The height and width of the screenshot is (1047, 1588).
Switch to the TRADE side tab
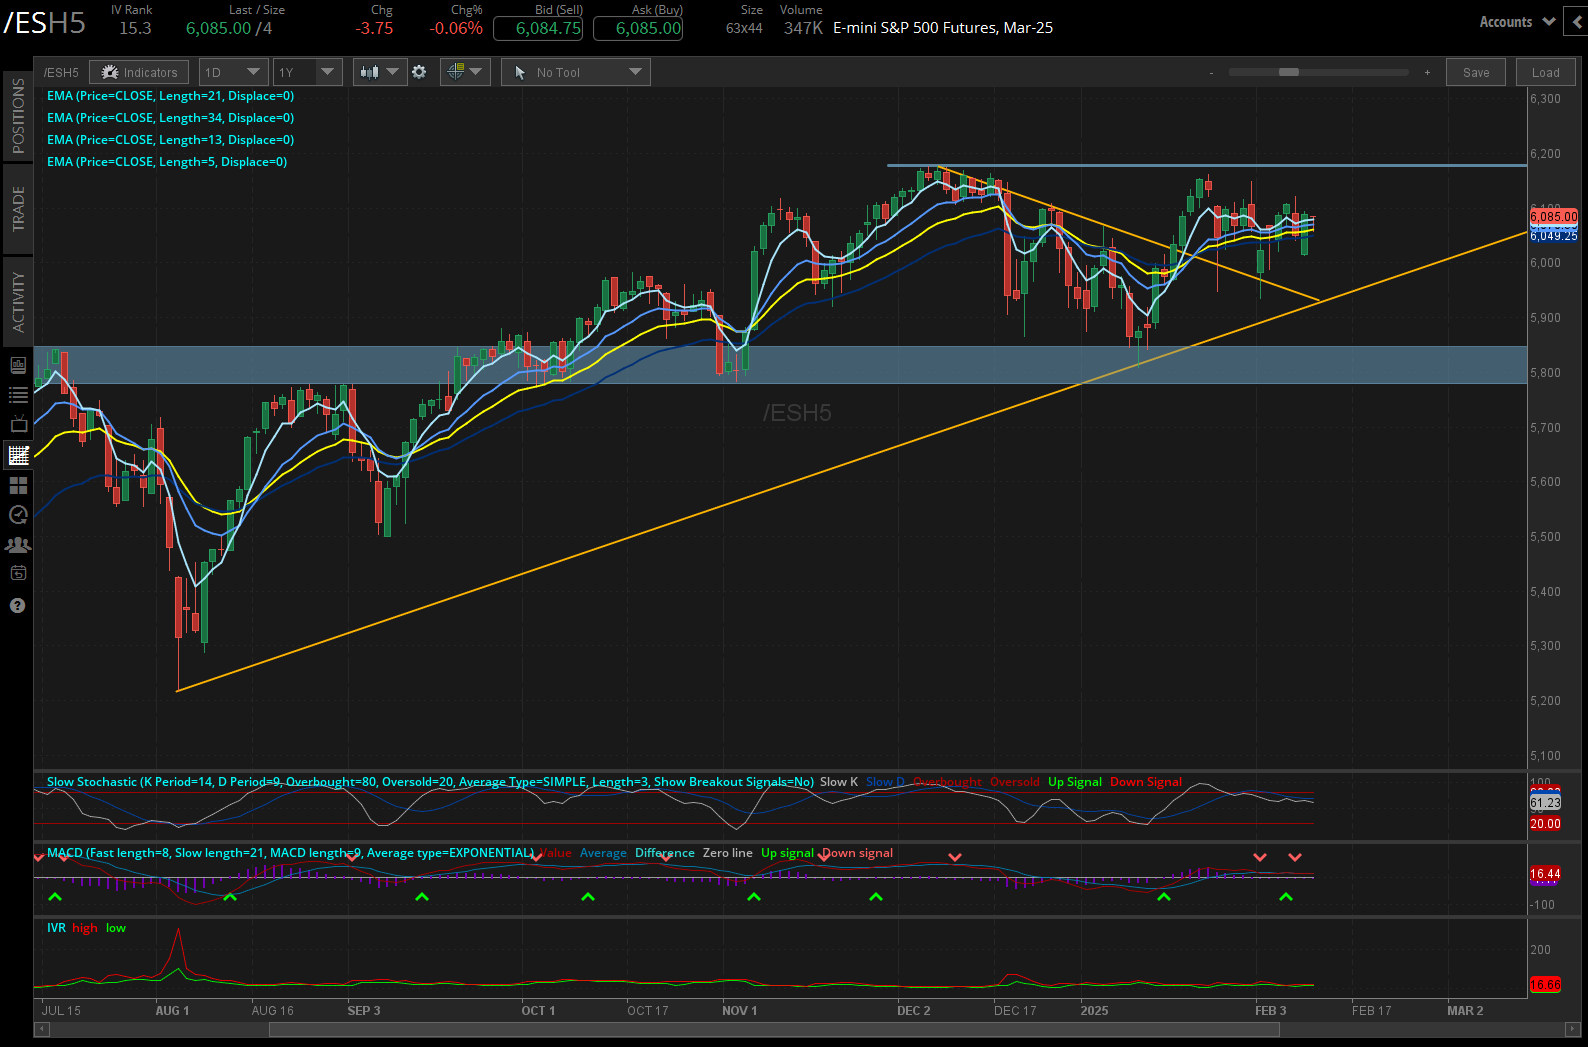coord(18,209)
